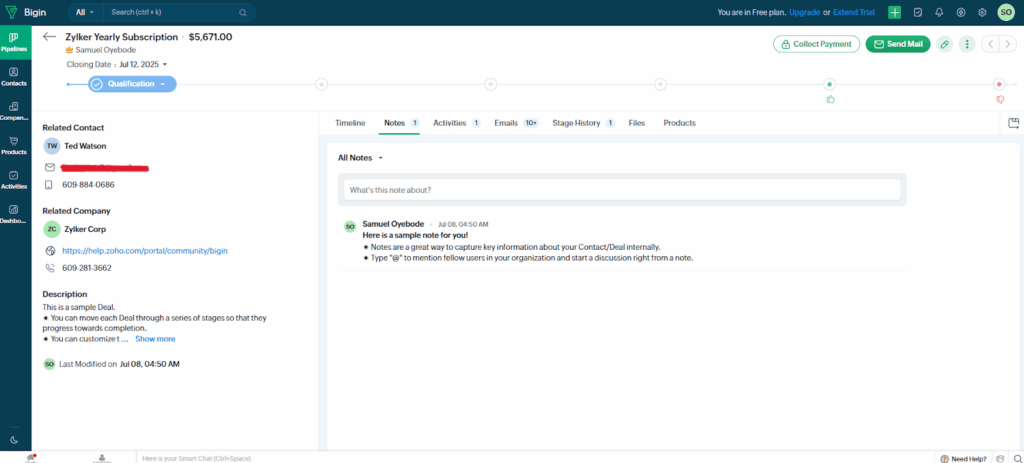This screenshot has width=1024, height=463.
Task: Toggle dark mode with the moon icon
Action: 14,440
